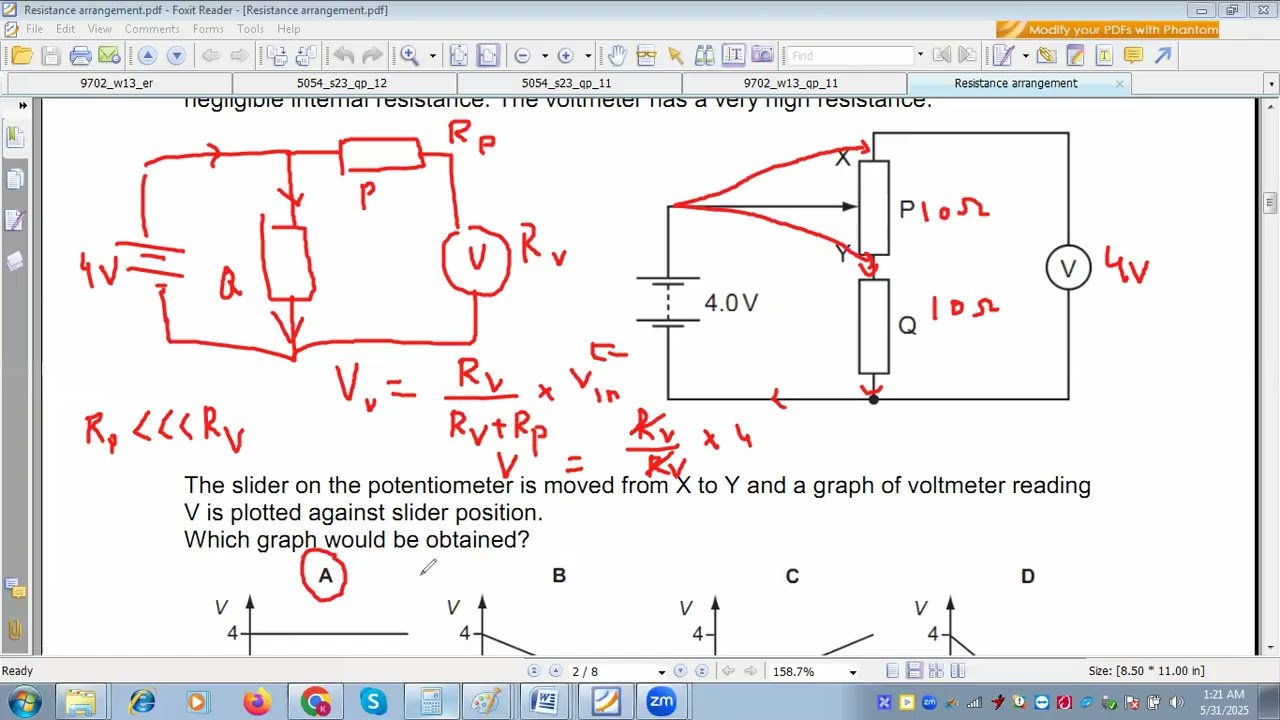This screenshot has height=720, width=1280.
Task: Select Continuous page layout in status bar
Action: coord(914,671)
